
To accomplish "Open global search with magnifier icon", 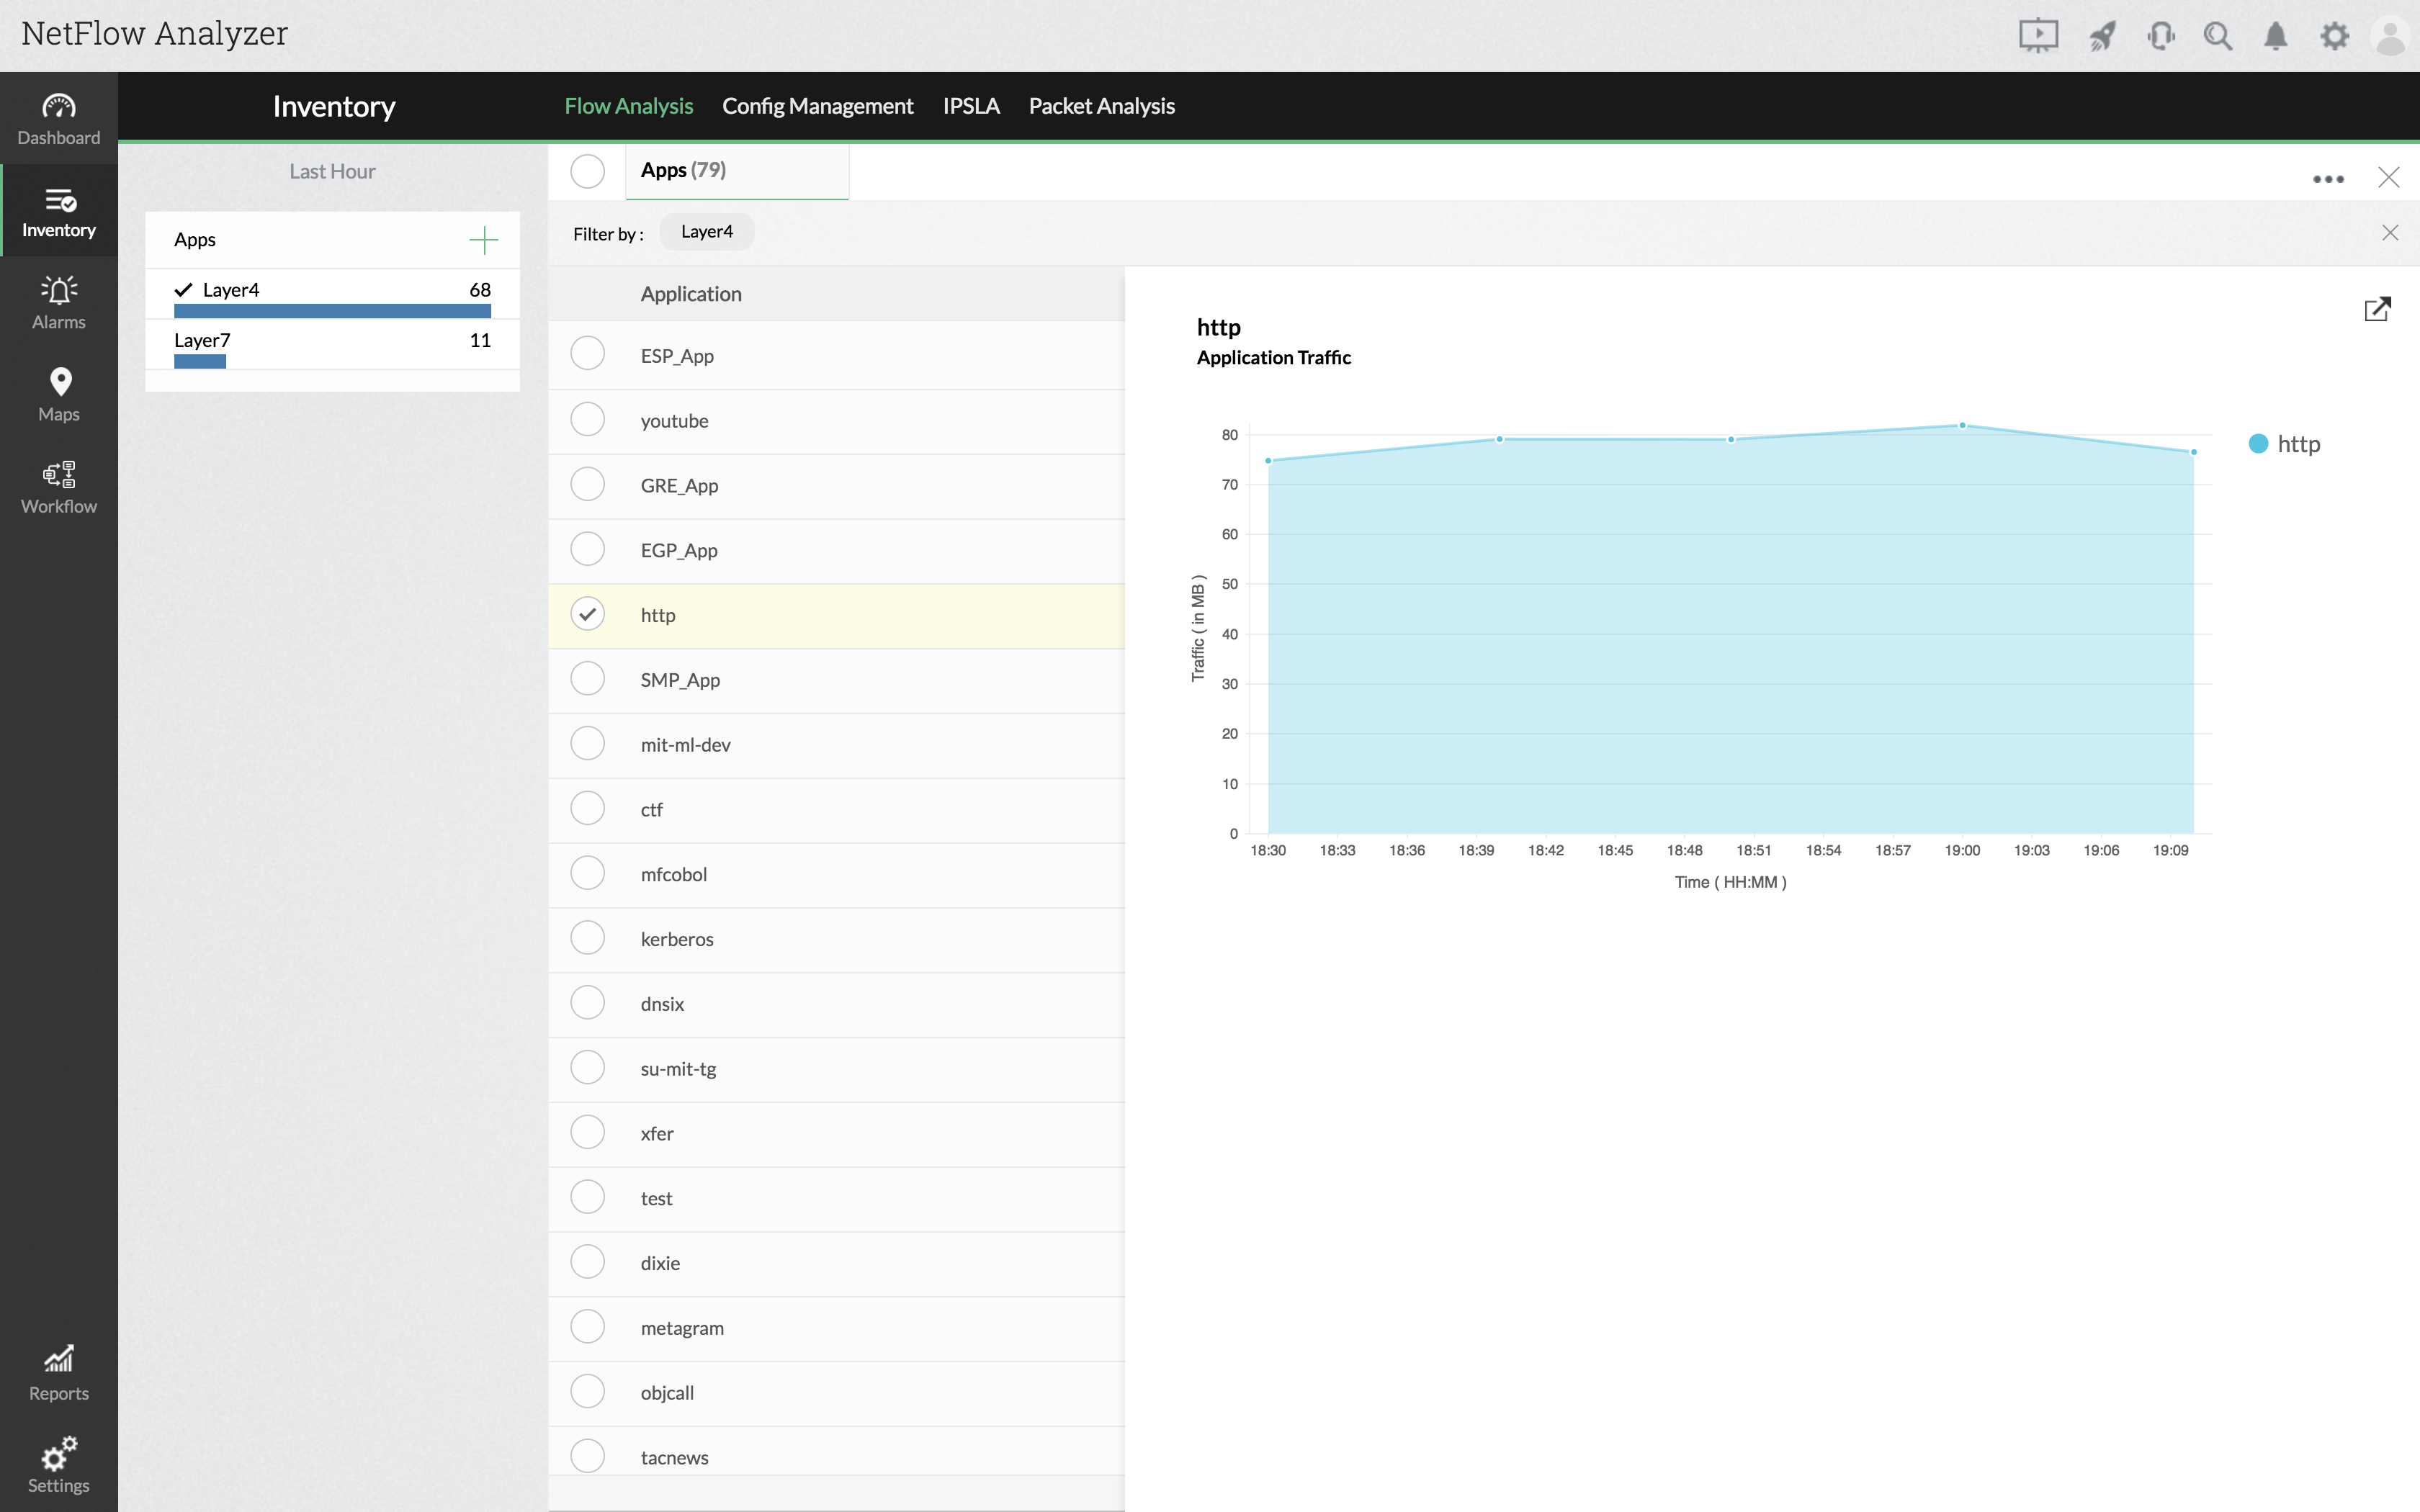I will click(2218, 35).
